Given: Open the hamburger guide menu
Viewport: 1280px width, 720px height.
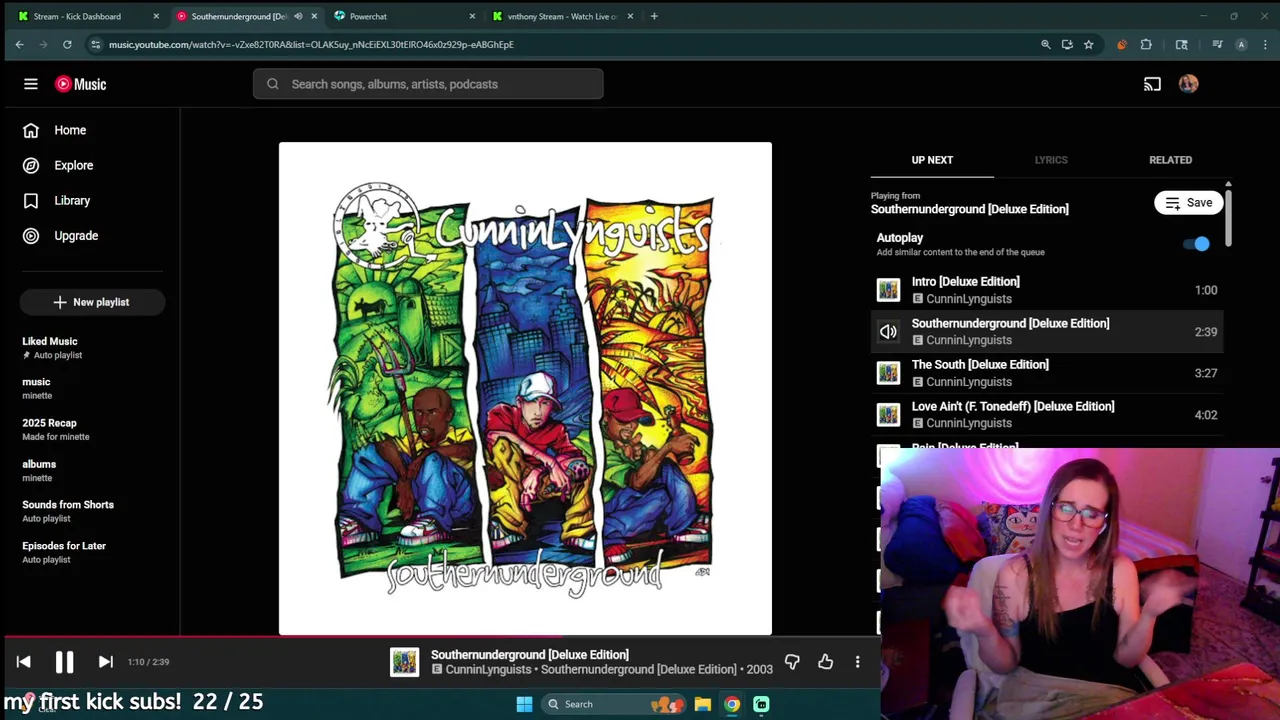Looking at the screenshot, I should (31, 84).
